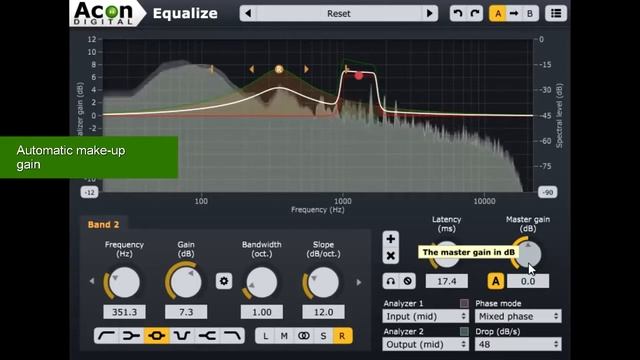
Task: Select the low shelf filter type
Action: pyautogui.click(x=131, y=336)
